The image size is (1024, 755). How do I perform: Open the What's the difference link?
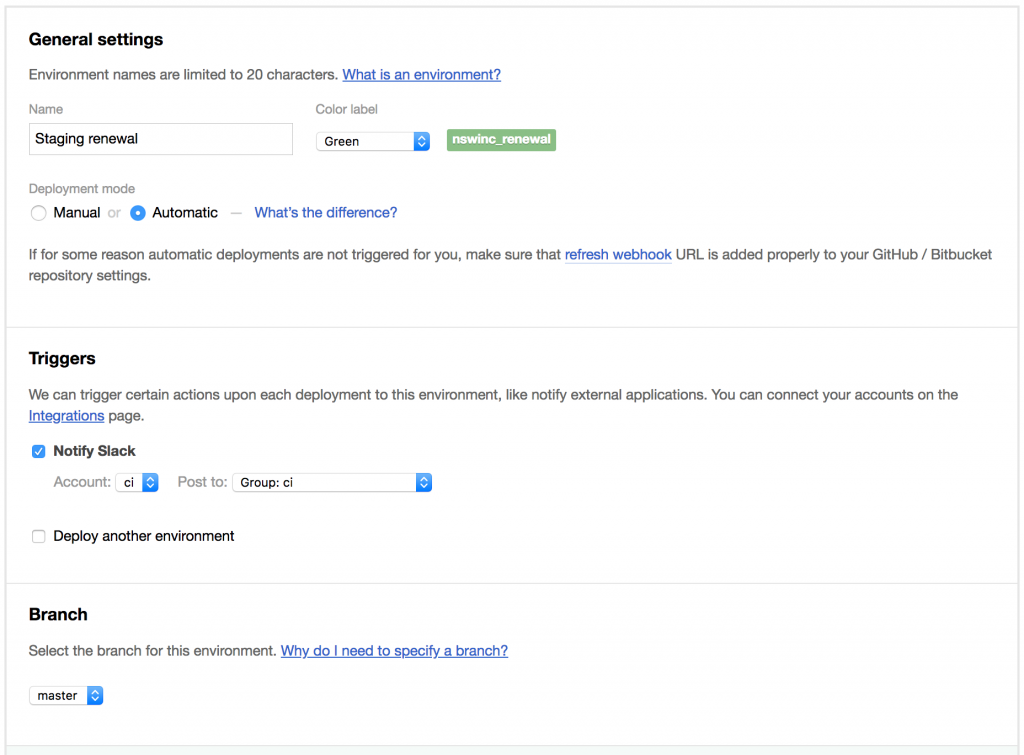click(325, 212)
